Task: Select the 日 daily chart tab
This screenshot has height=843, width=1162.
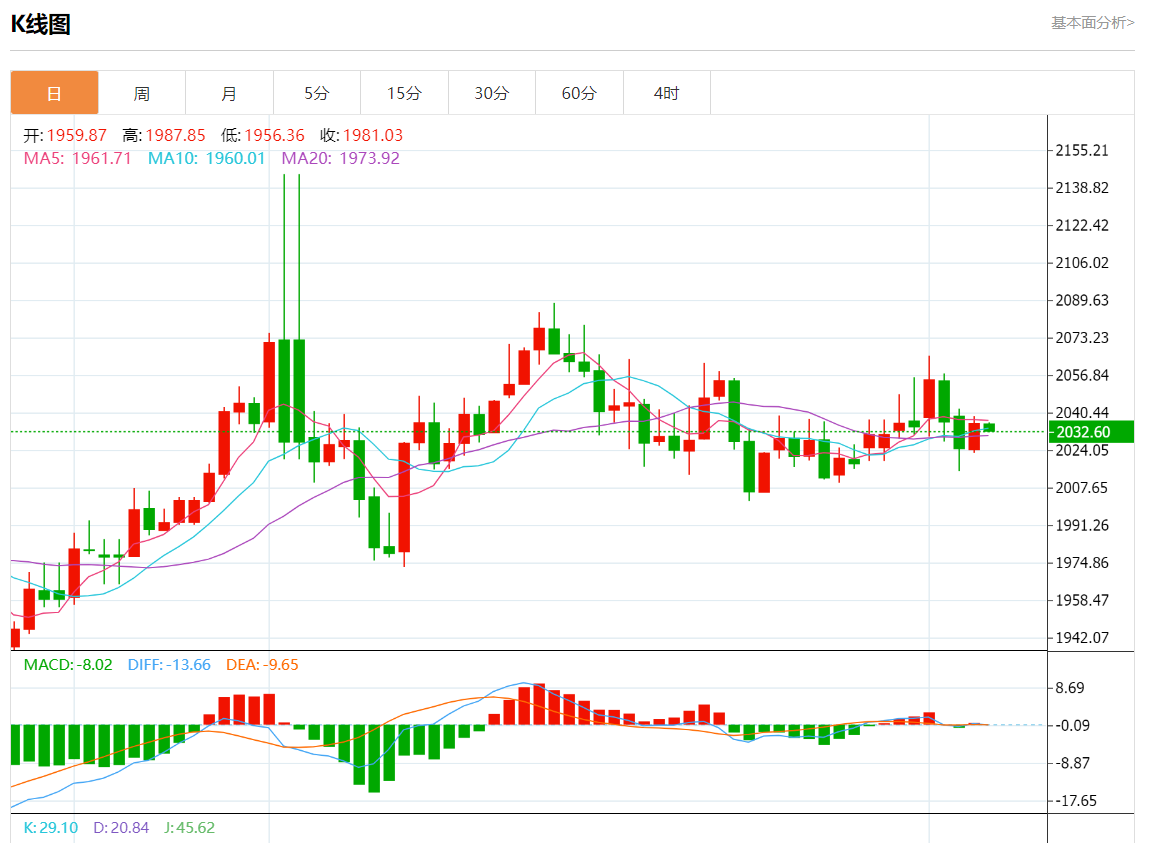Action: tap(54, 93)
